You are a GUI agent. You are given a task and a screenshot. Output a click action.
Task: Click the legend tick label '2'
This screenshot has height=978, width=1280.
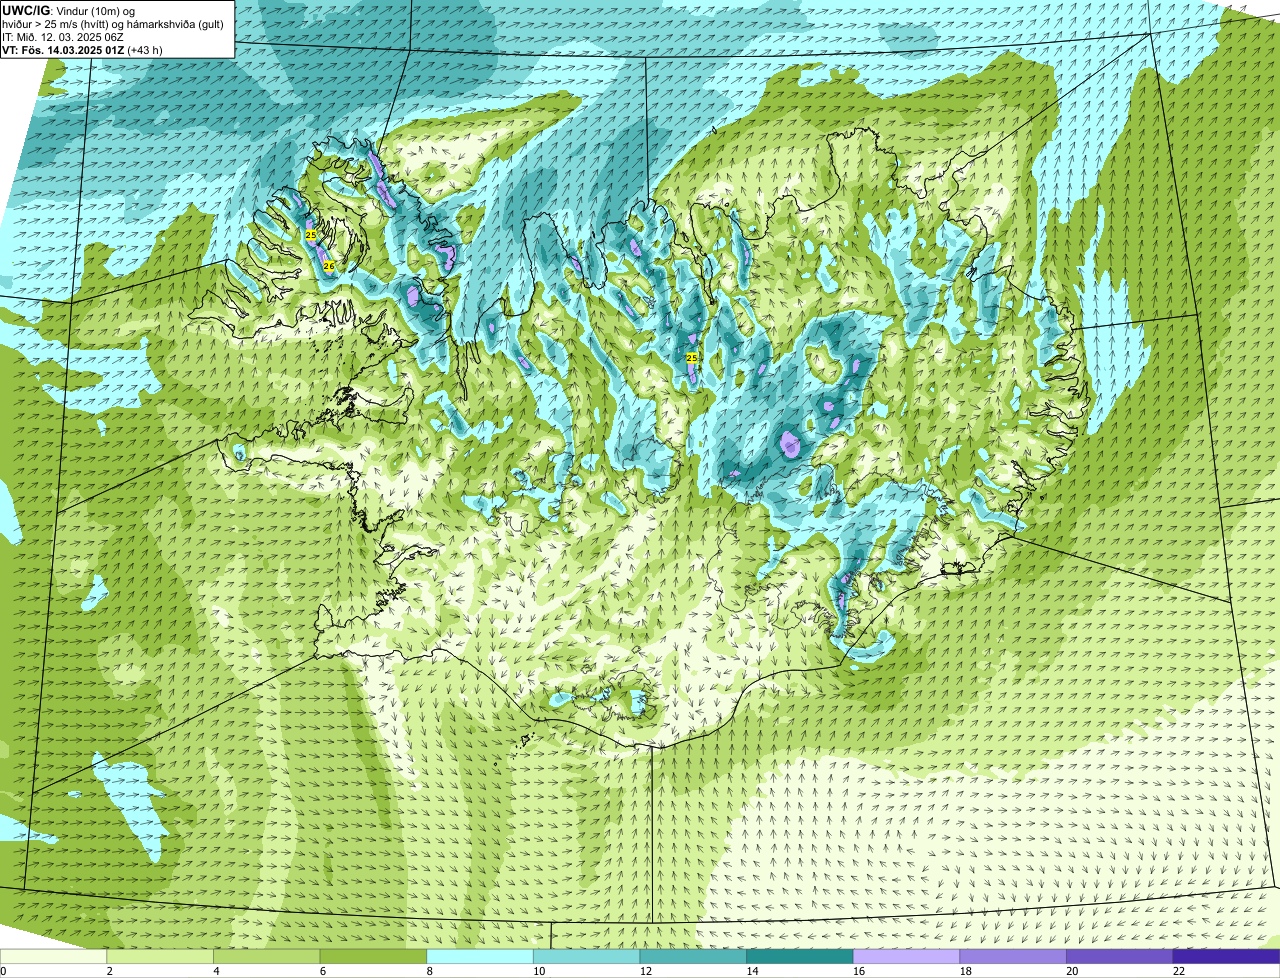point(109,971)
